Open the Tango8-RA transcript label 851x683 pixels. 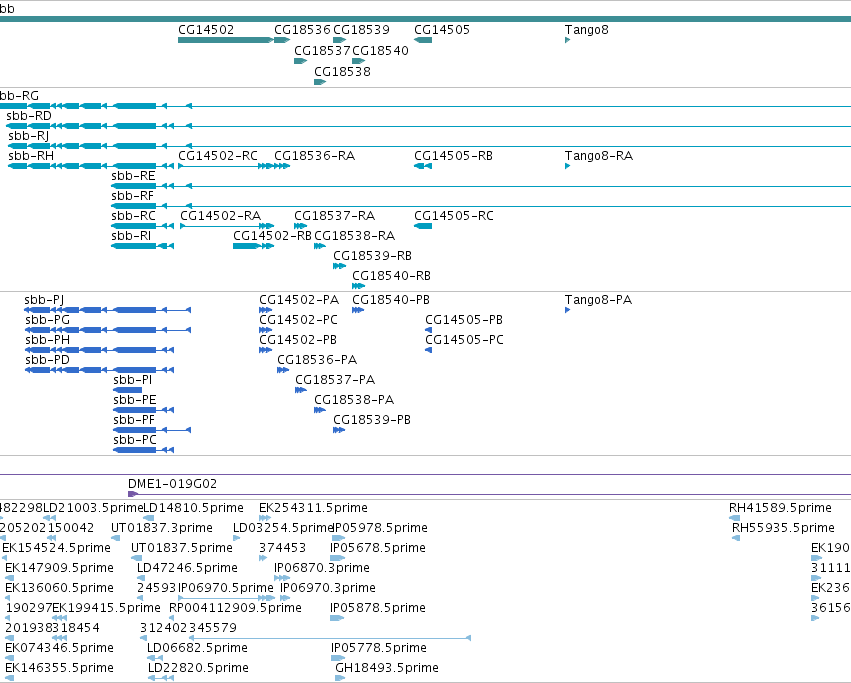(599, 156)
